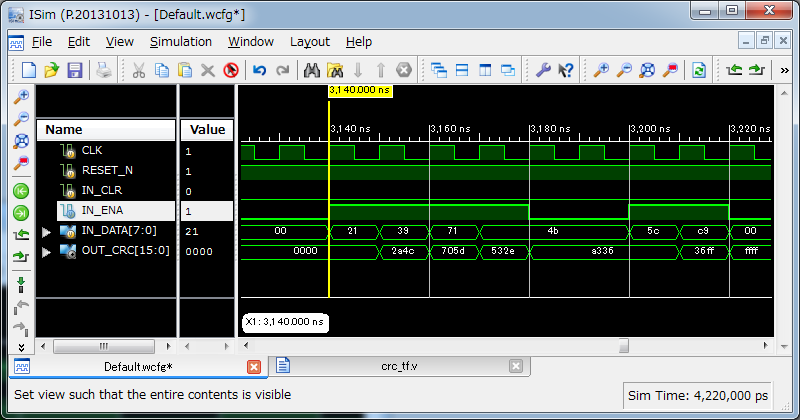This screenshot has height=420, width=800.
Task: Click Zoom to Full View in the left sidebar
Action: [x=21, y=141]
